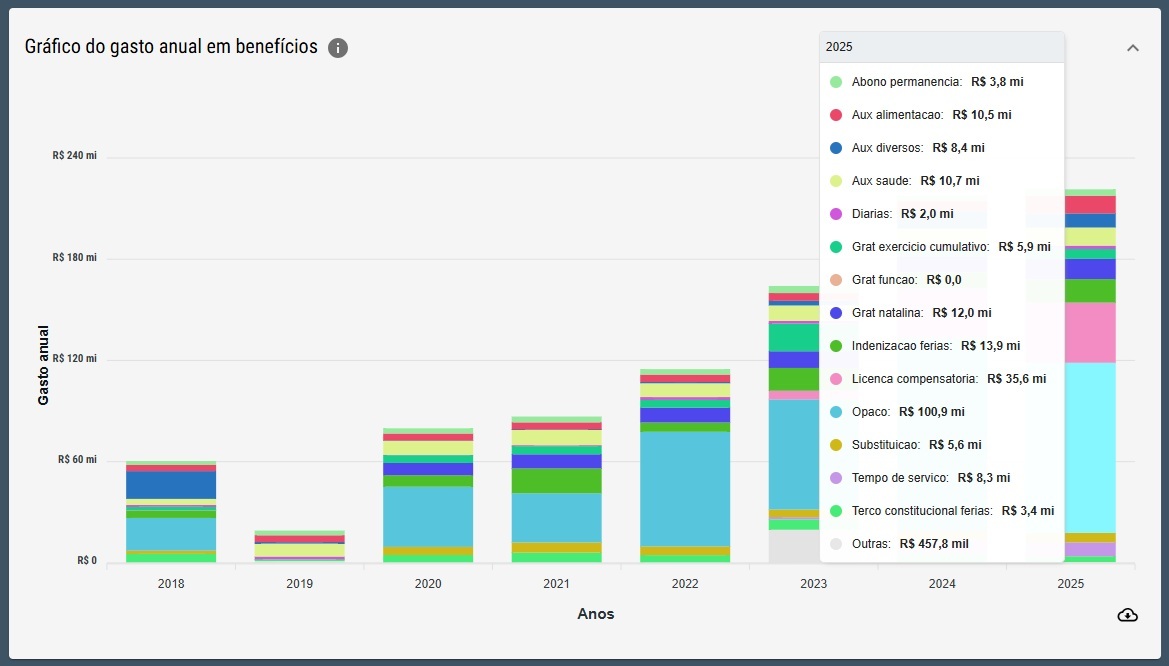Click the info icon beside chart title
Viewport: 1169px width, 666px height.
(338, 48)
